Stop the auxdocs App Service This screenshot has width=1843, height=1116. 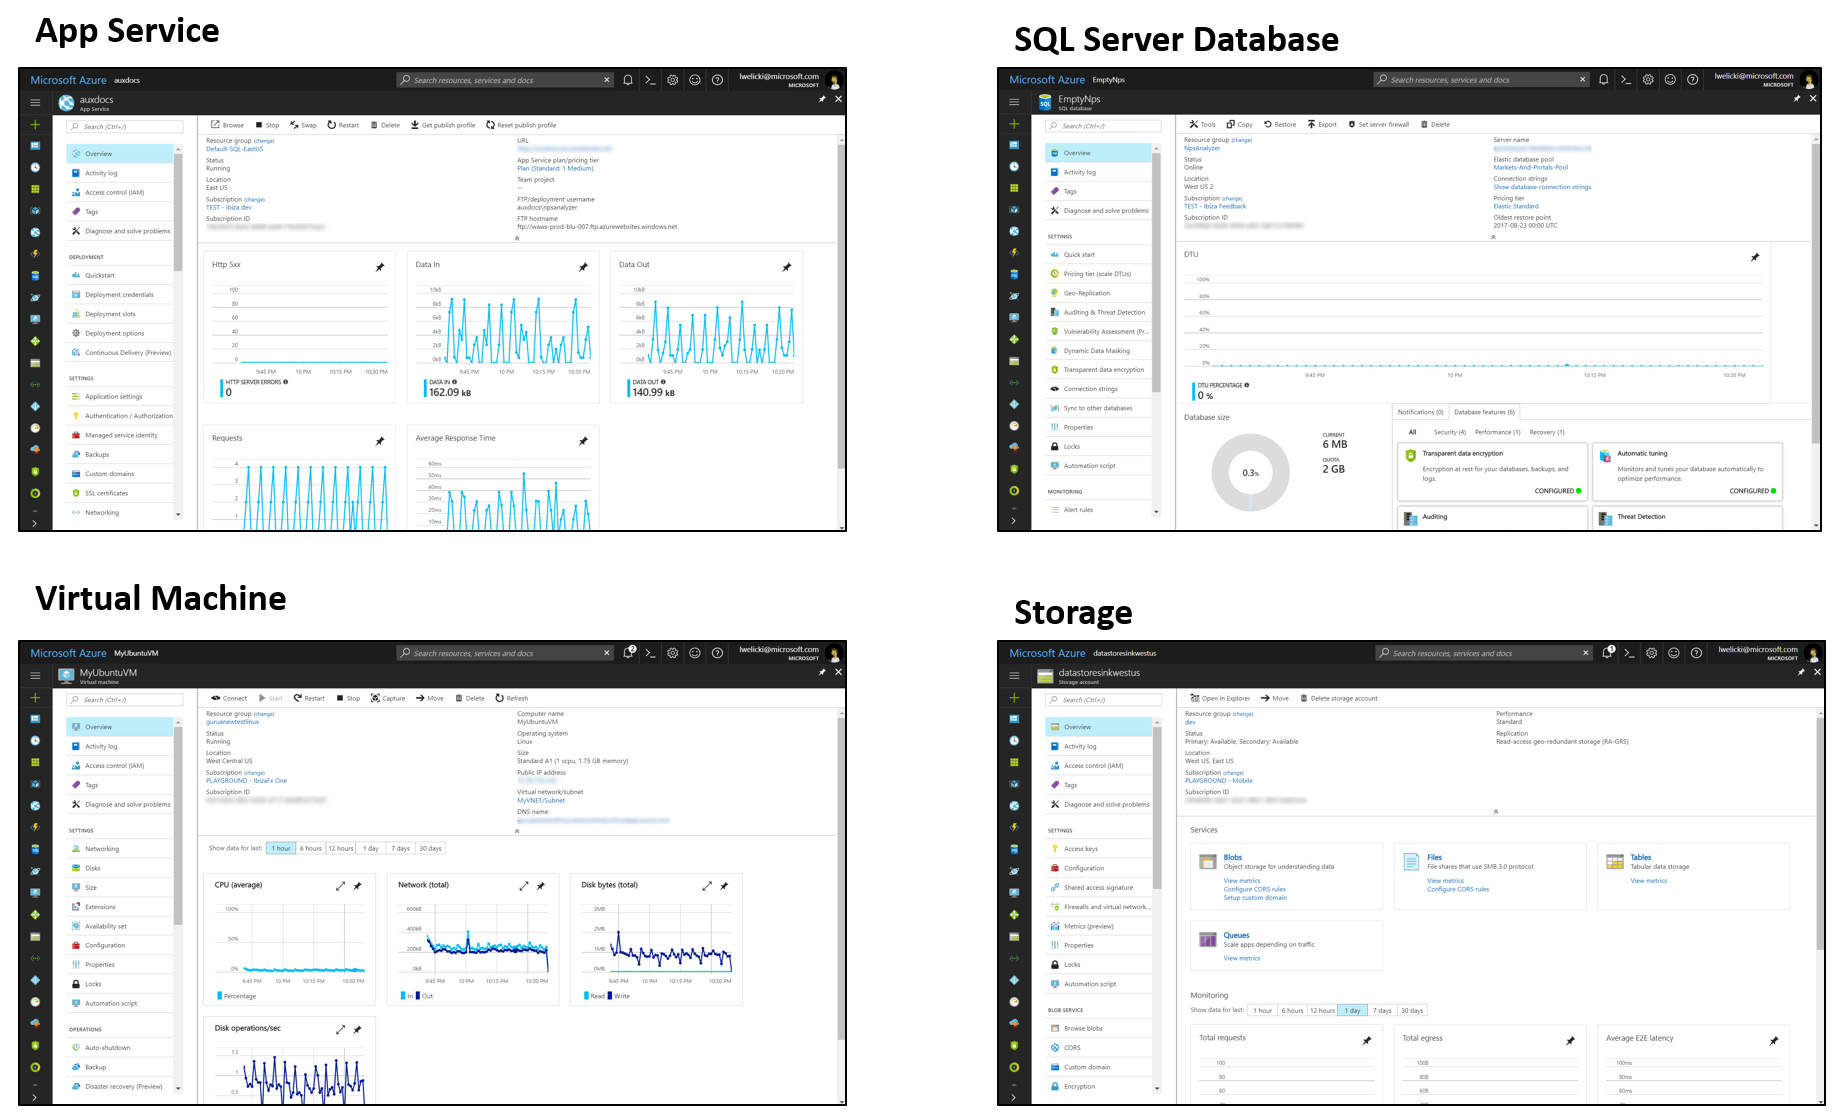point(267,125)
